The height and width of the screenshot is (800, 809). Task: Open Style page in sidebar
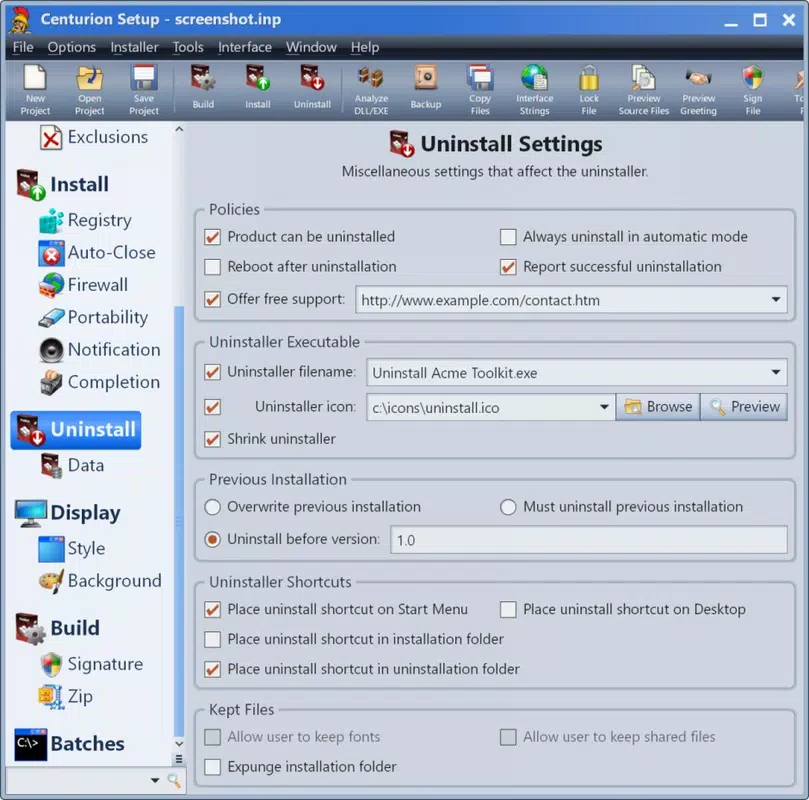click(72, 549)
